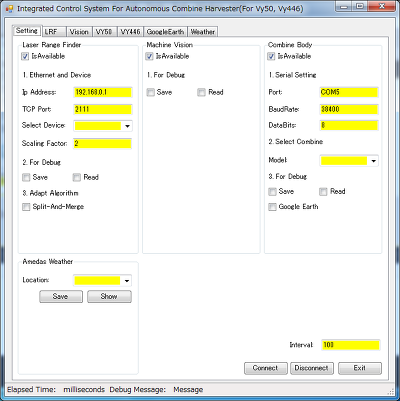Image resolution: width=400 pixels, height=401 pixels.
Task: Go to the VY446 tab
Action: (x=130, y=32)
